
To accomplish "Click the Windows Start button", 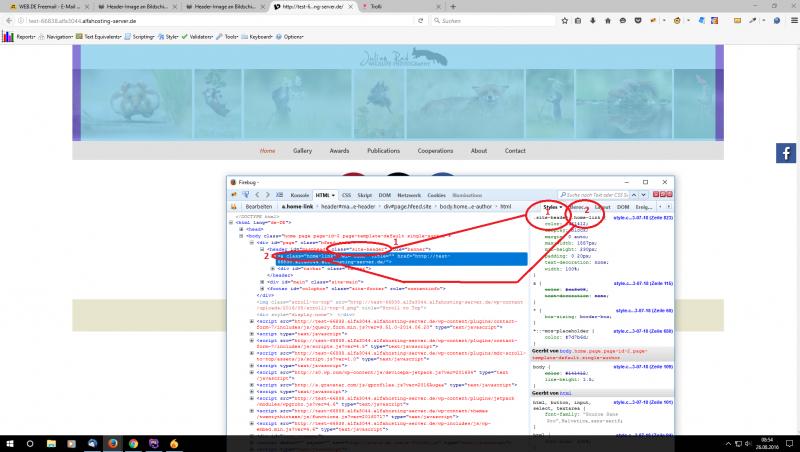I will tap(10, 441).
